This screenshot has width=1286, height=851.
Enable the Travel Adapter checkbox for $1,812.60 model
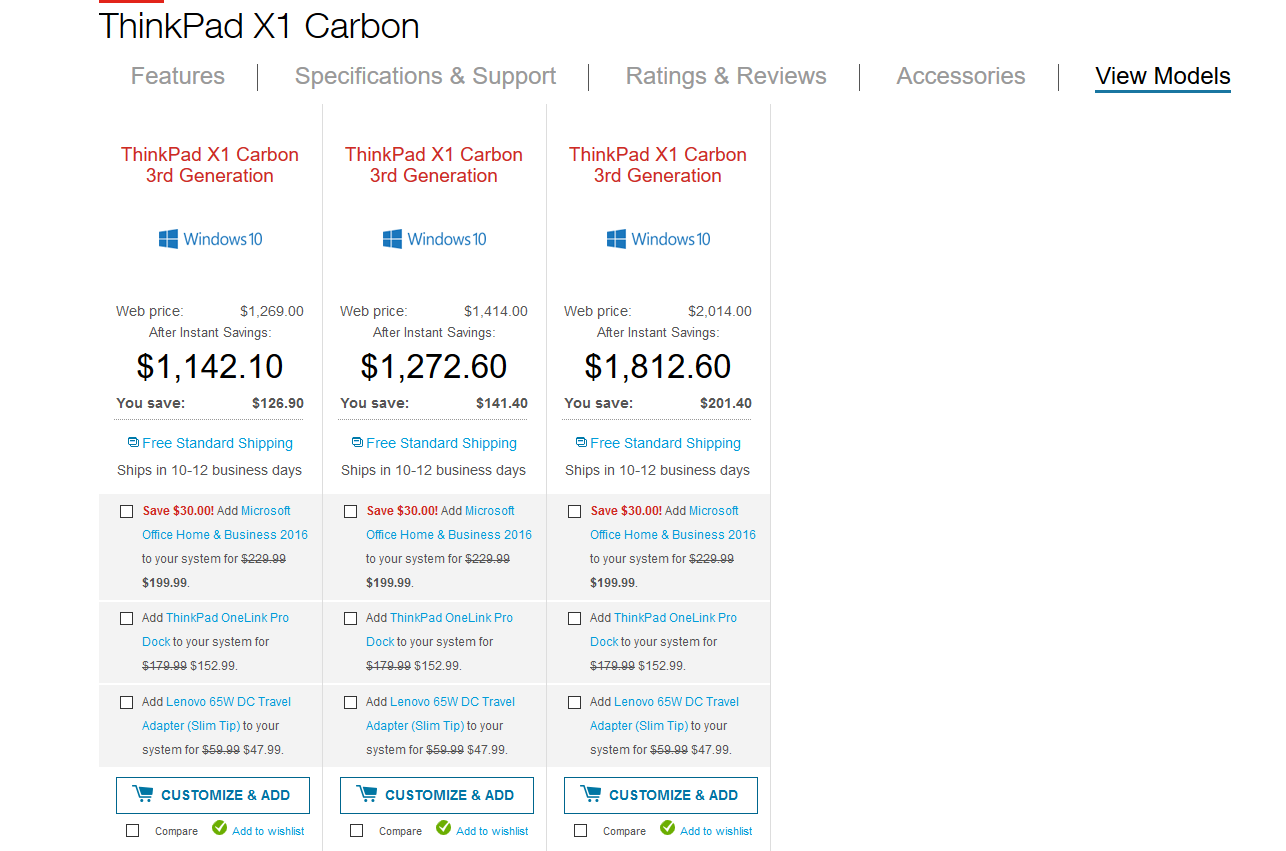(x=574, y=702)
